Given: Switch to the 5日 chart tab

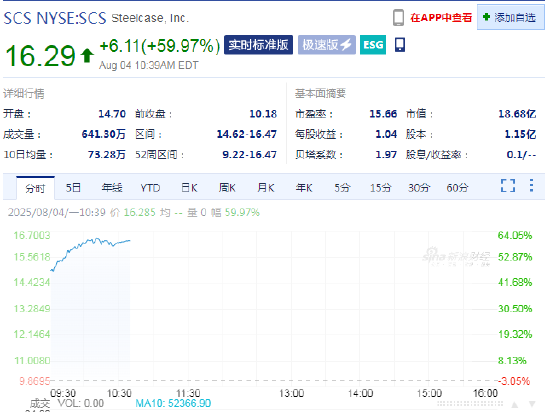Looking at the screenshot, I should click(73, 188).
